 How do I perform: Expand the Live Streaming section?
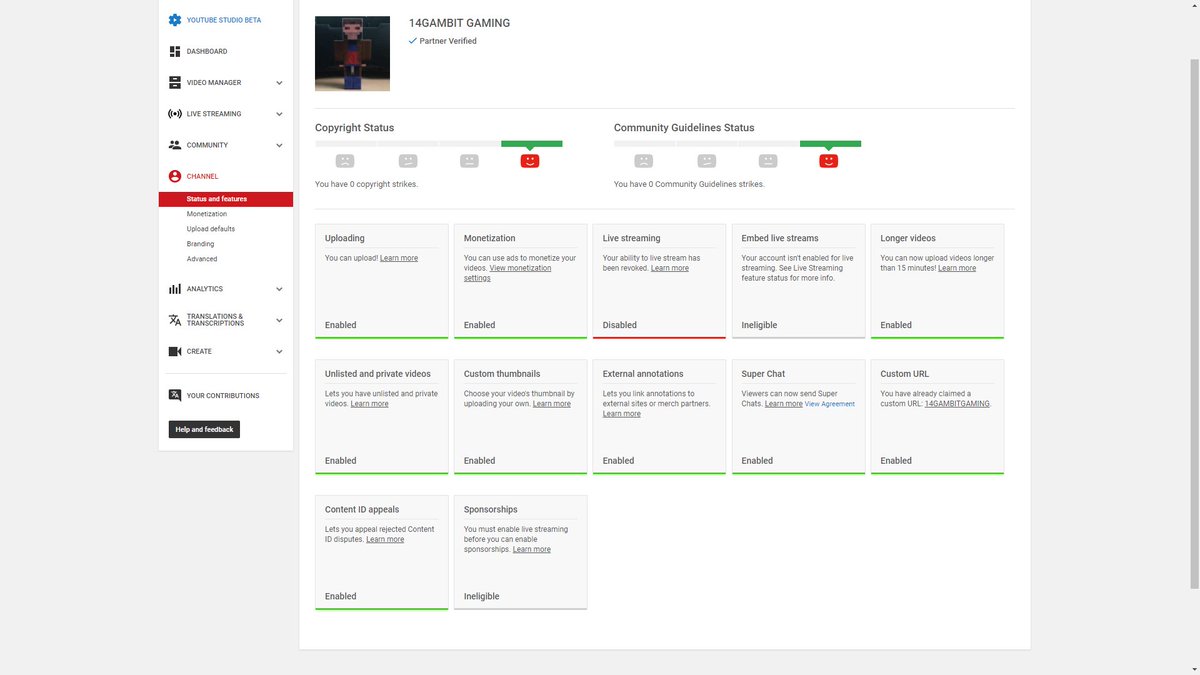click(279, 114)
